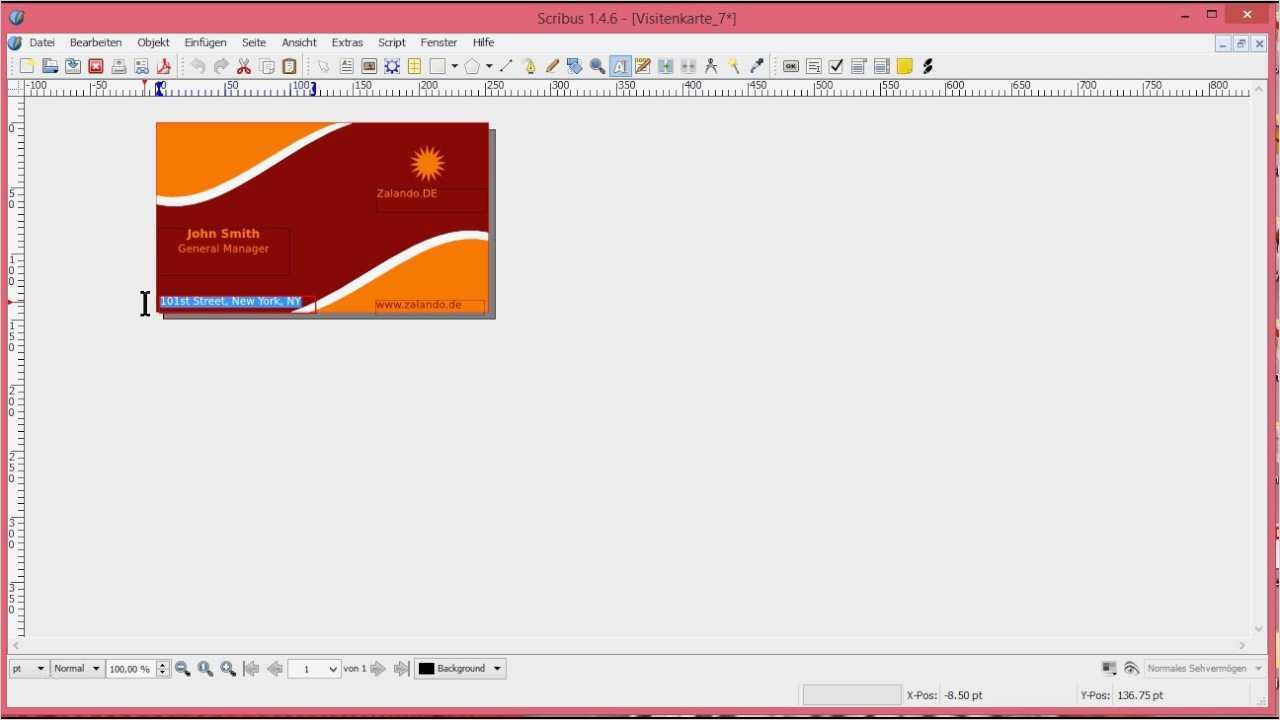This screenshot has width=1280, height=720.
Task: Reset zoom to 100% with the middle magnifier
Action: [x=206, y=669]
